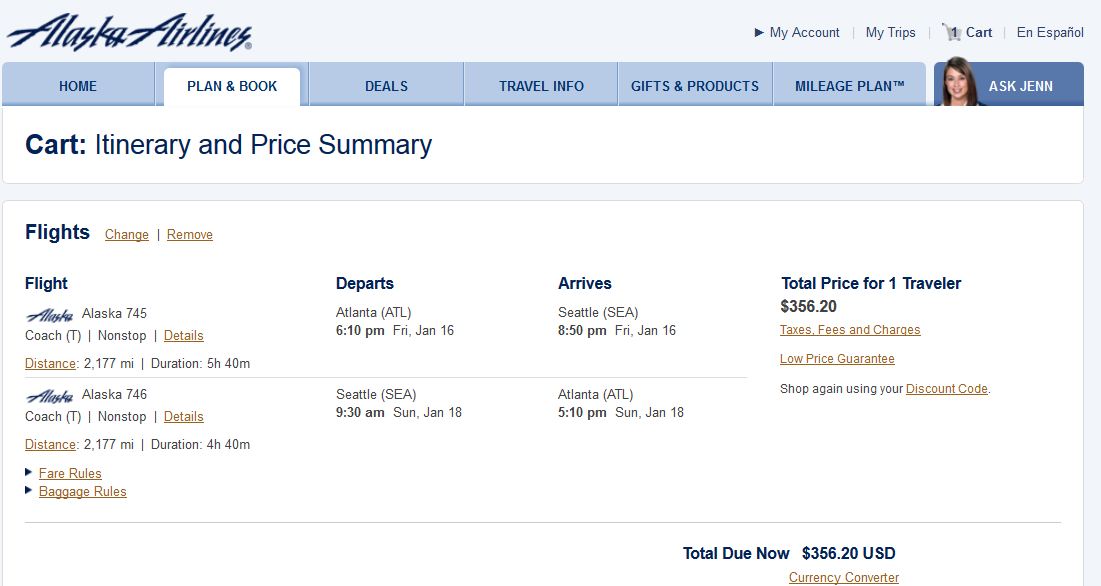The height and width of the screenshot is (586, 1101).
Task: Click the Ask Jenn avatar photo
Action: click(959, 83)
